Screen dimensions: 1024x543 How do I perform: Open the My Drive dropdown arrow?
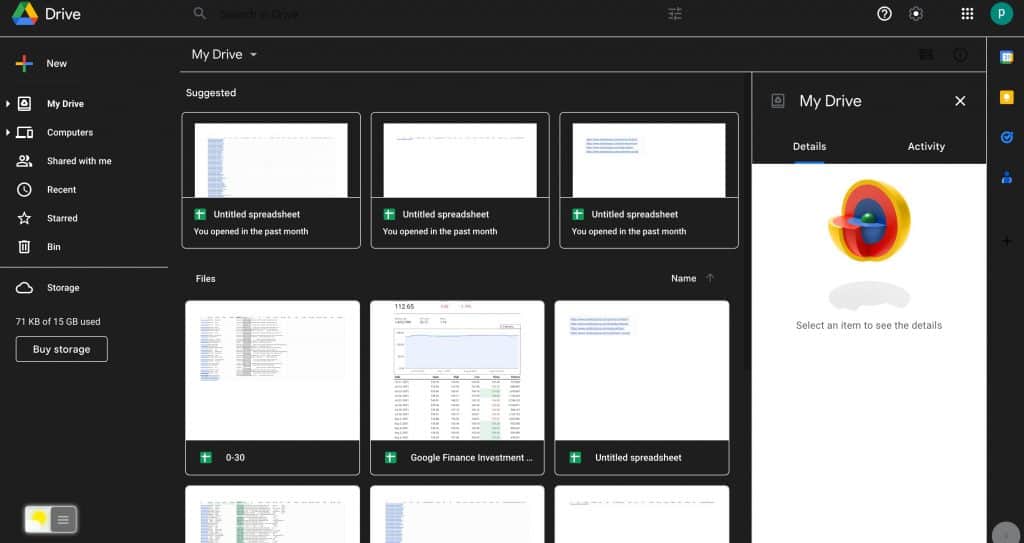[x=253, y=54]
